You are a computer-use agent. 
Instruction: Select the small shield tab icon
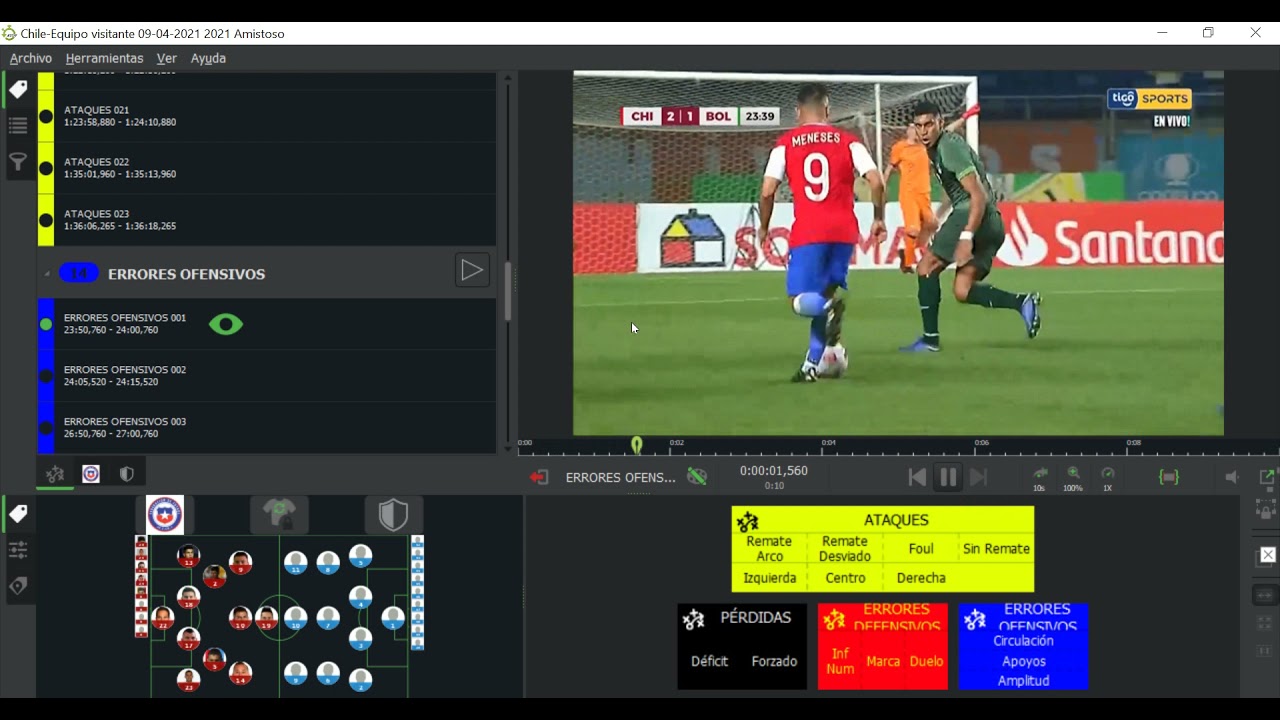click(127, 474)
